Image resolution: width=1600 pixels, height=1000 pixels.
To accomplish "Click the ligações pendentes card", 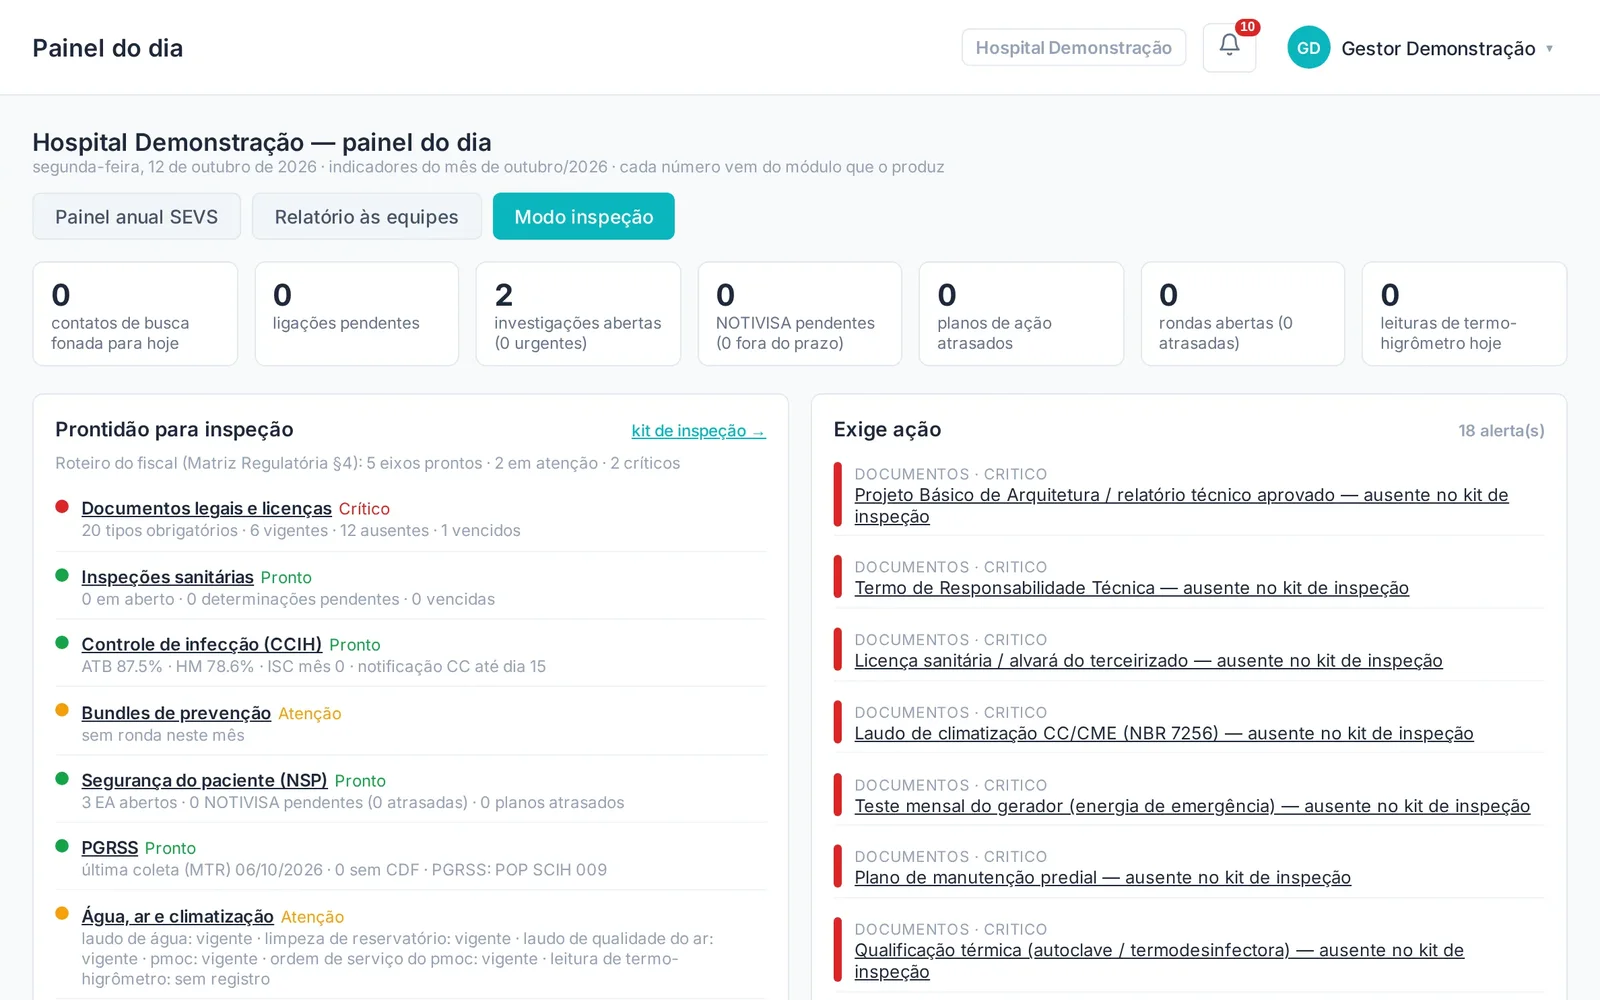I will (357, 314).
